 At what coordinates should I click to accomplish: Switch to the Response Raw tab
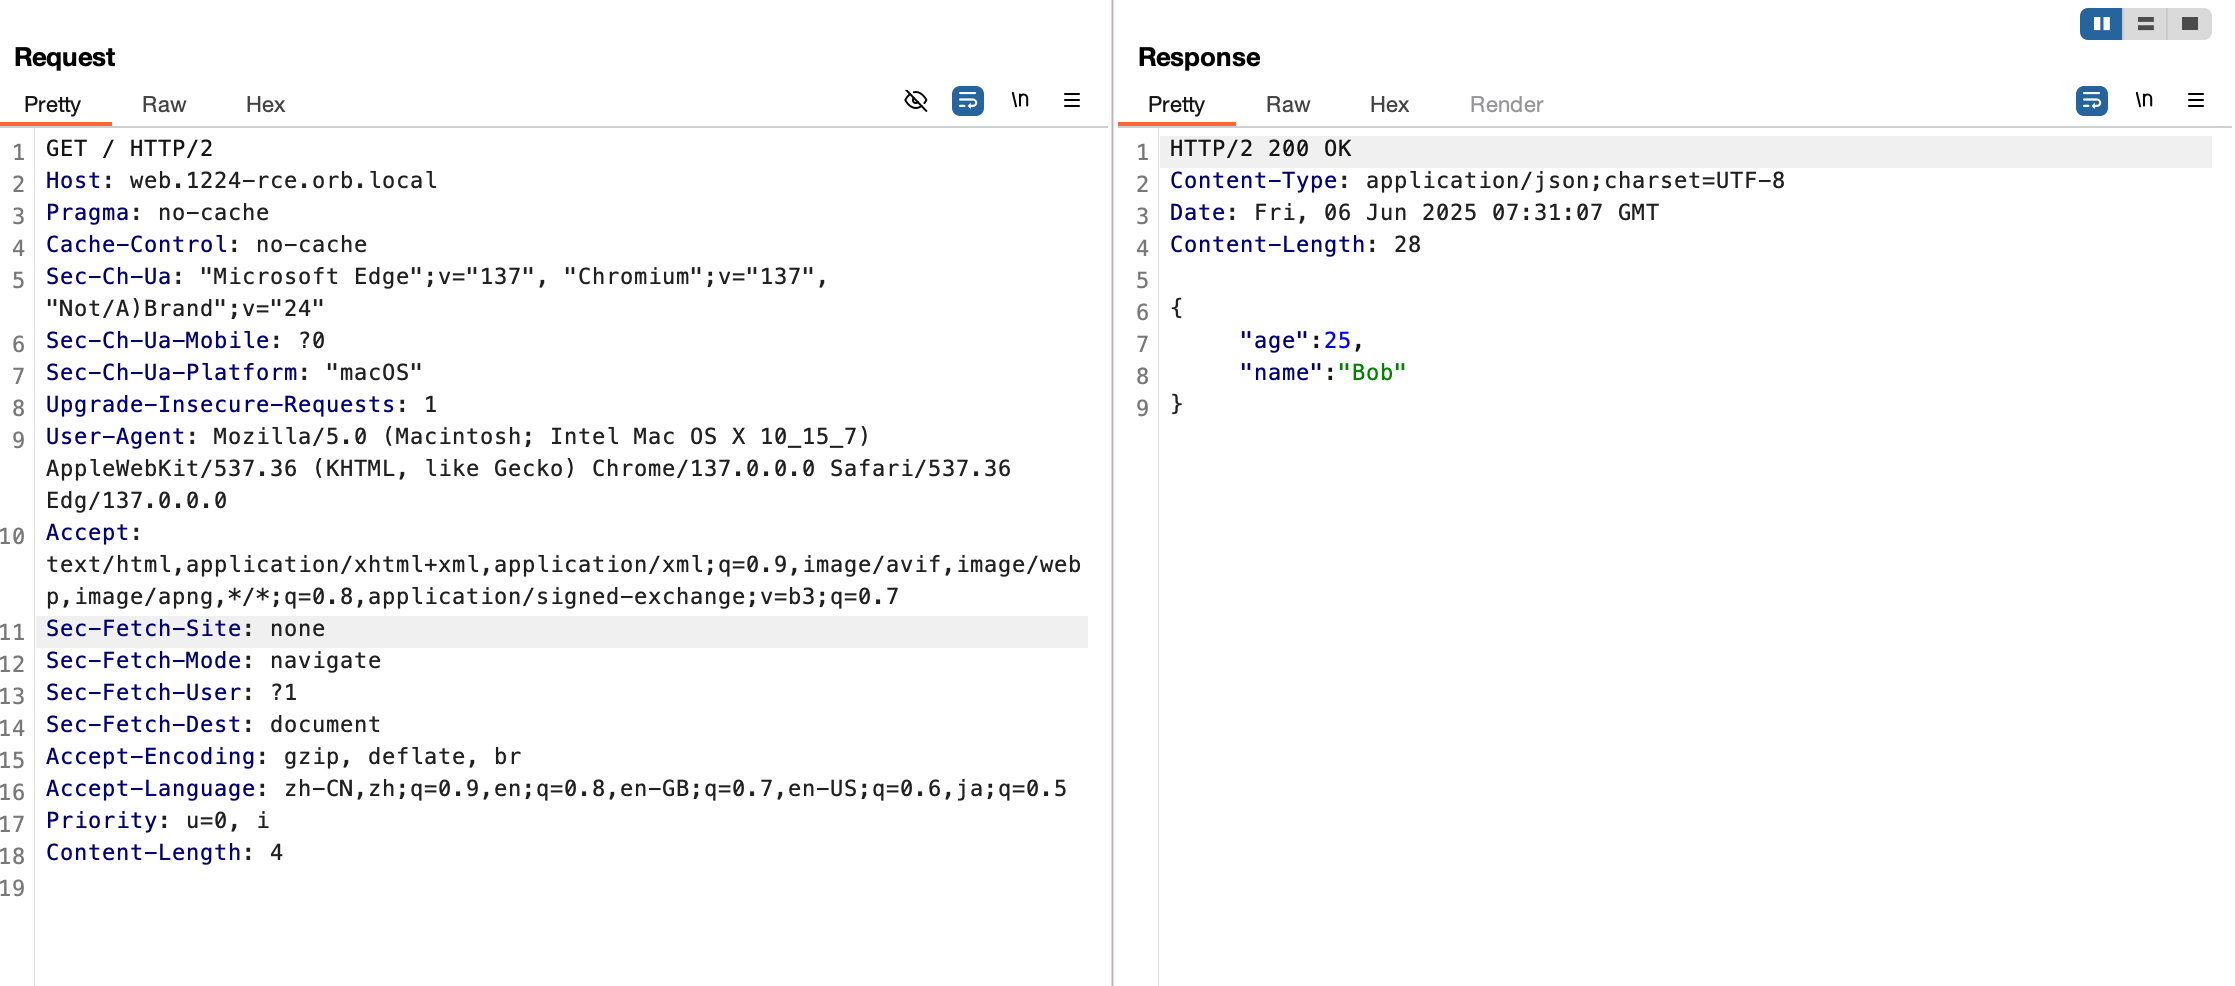pos(1288,104)
